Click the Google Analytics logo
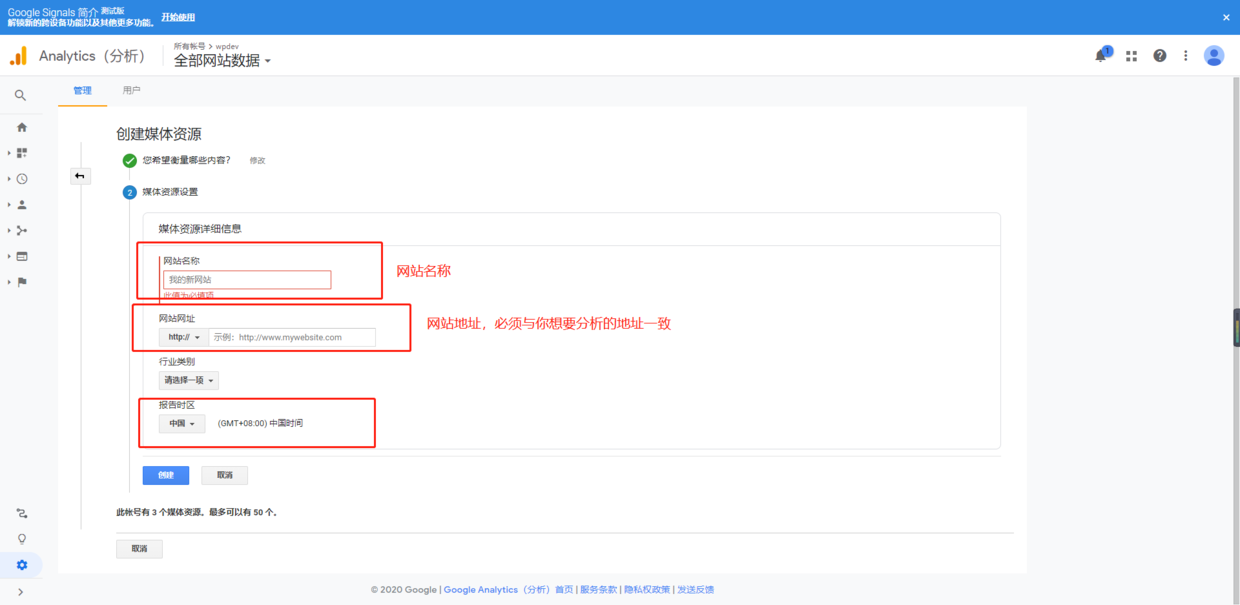The height and width of the screenshot is (605, 1240). tap(18, 56)
